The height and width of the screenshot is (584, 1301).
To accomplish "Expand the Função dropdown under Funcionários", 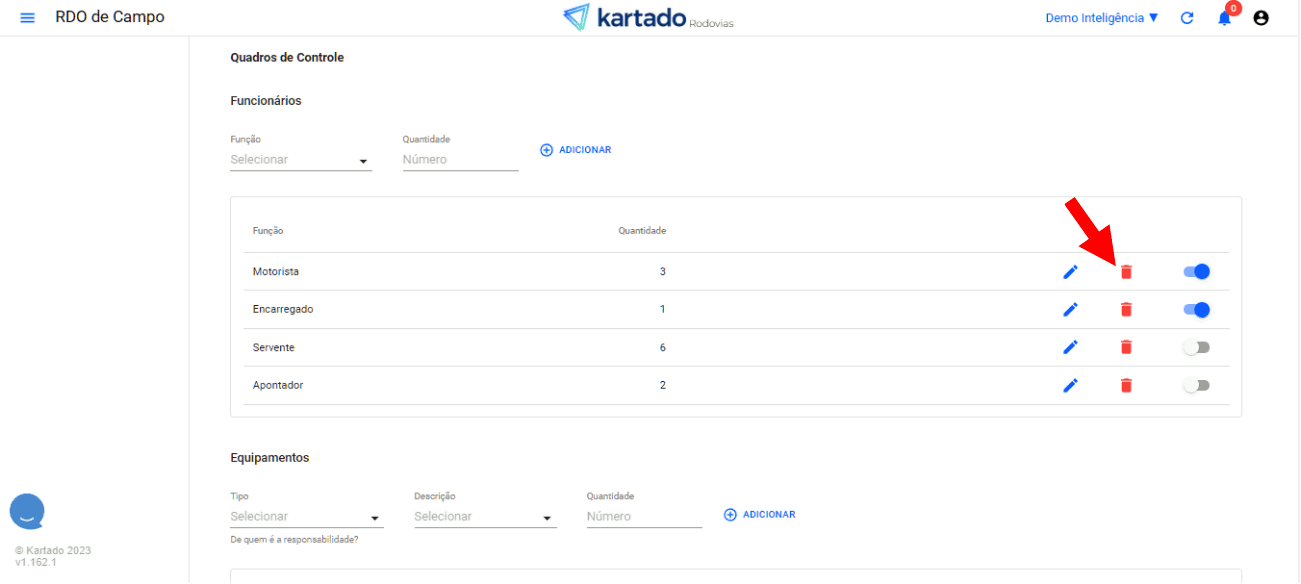I will click(x=300, y=160).
